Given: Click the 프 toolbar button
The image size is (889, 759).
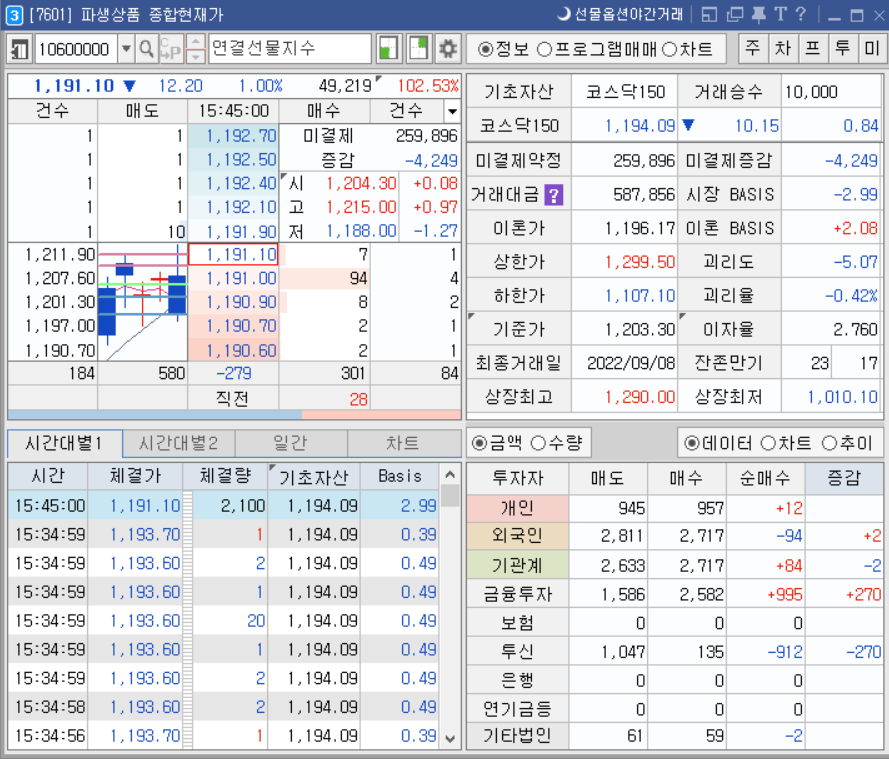Looking at the screenshot, I should [812, 48].
